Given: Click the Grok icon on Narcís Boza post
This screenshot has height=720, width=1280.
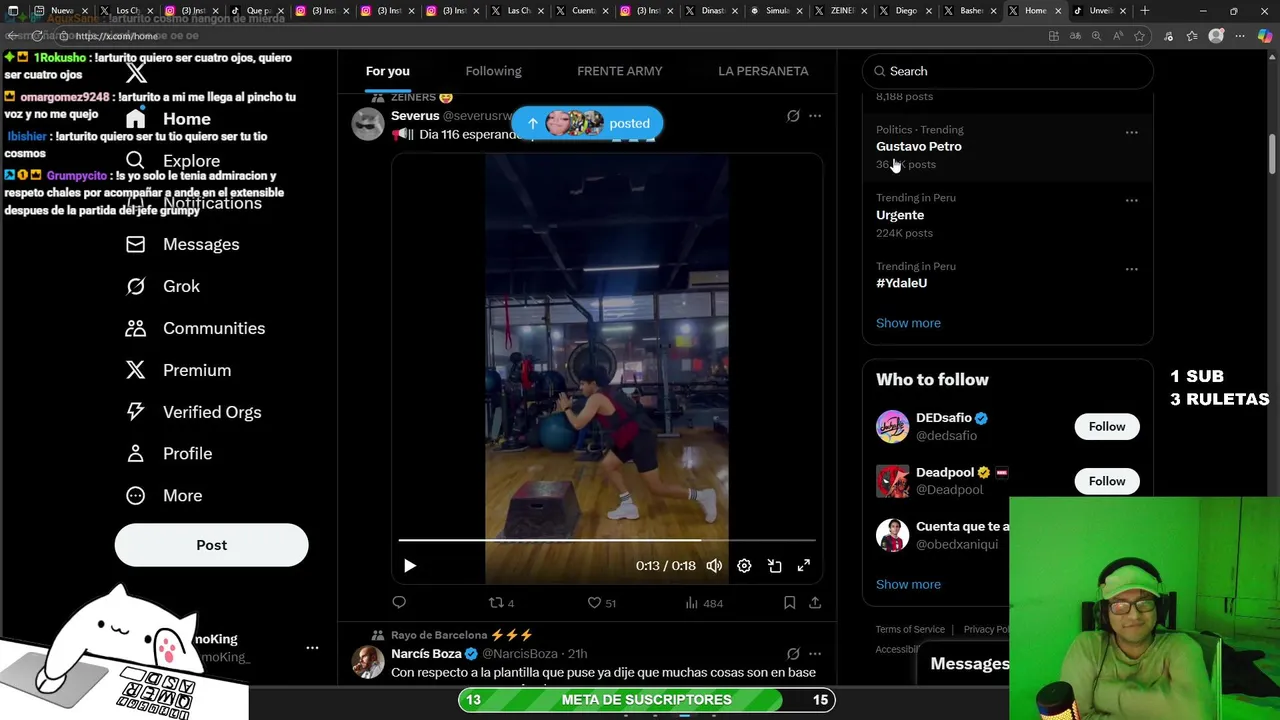Looking at the screenshot, I should (793, 654).
